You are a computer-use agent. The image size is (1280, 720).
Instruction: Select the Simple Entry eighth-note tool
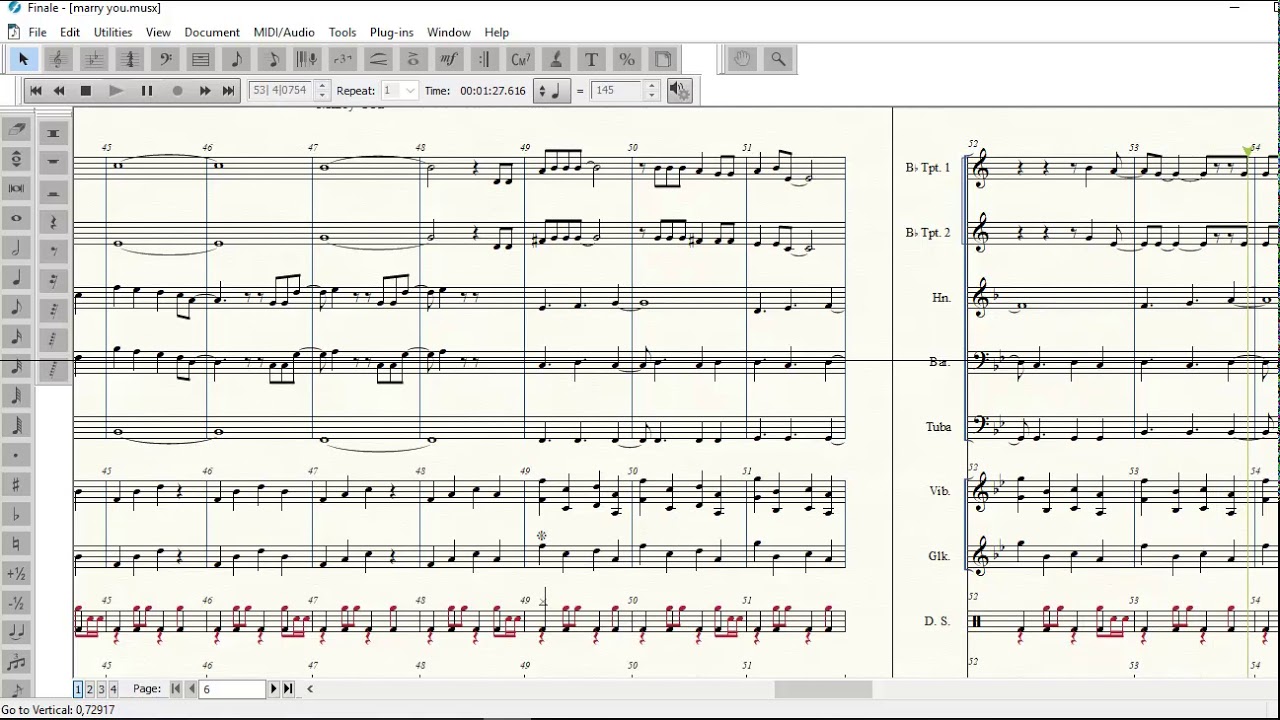236,59
